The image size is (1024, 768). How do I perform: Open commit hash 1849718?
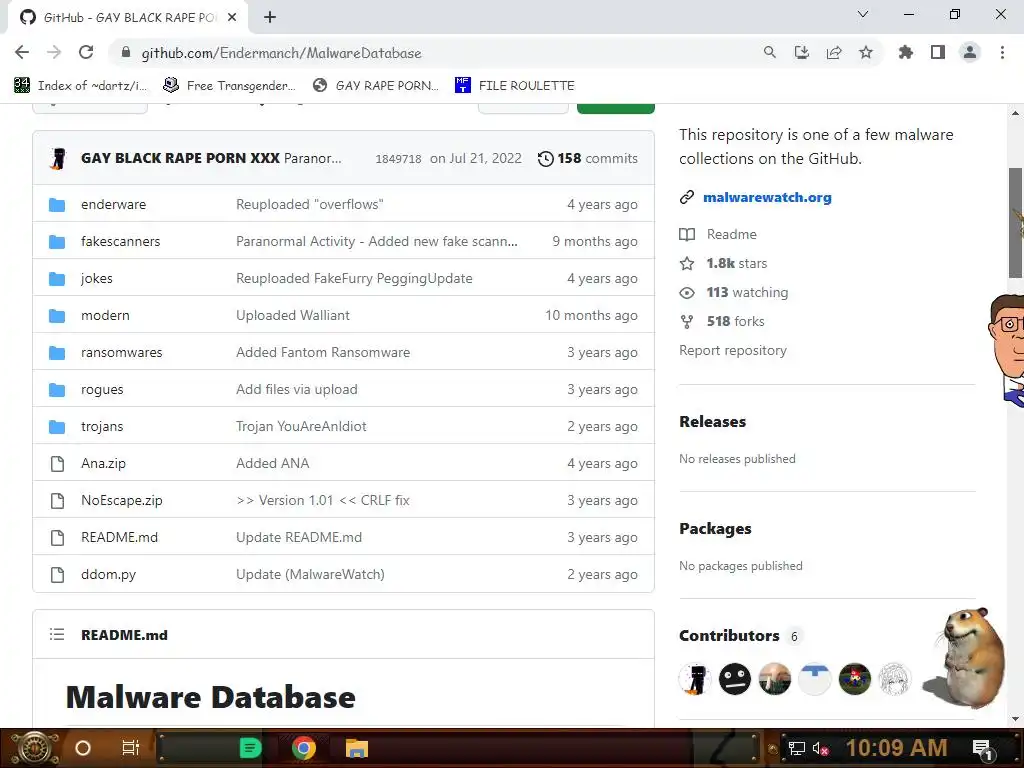(x=398, y=159)
